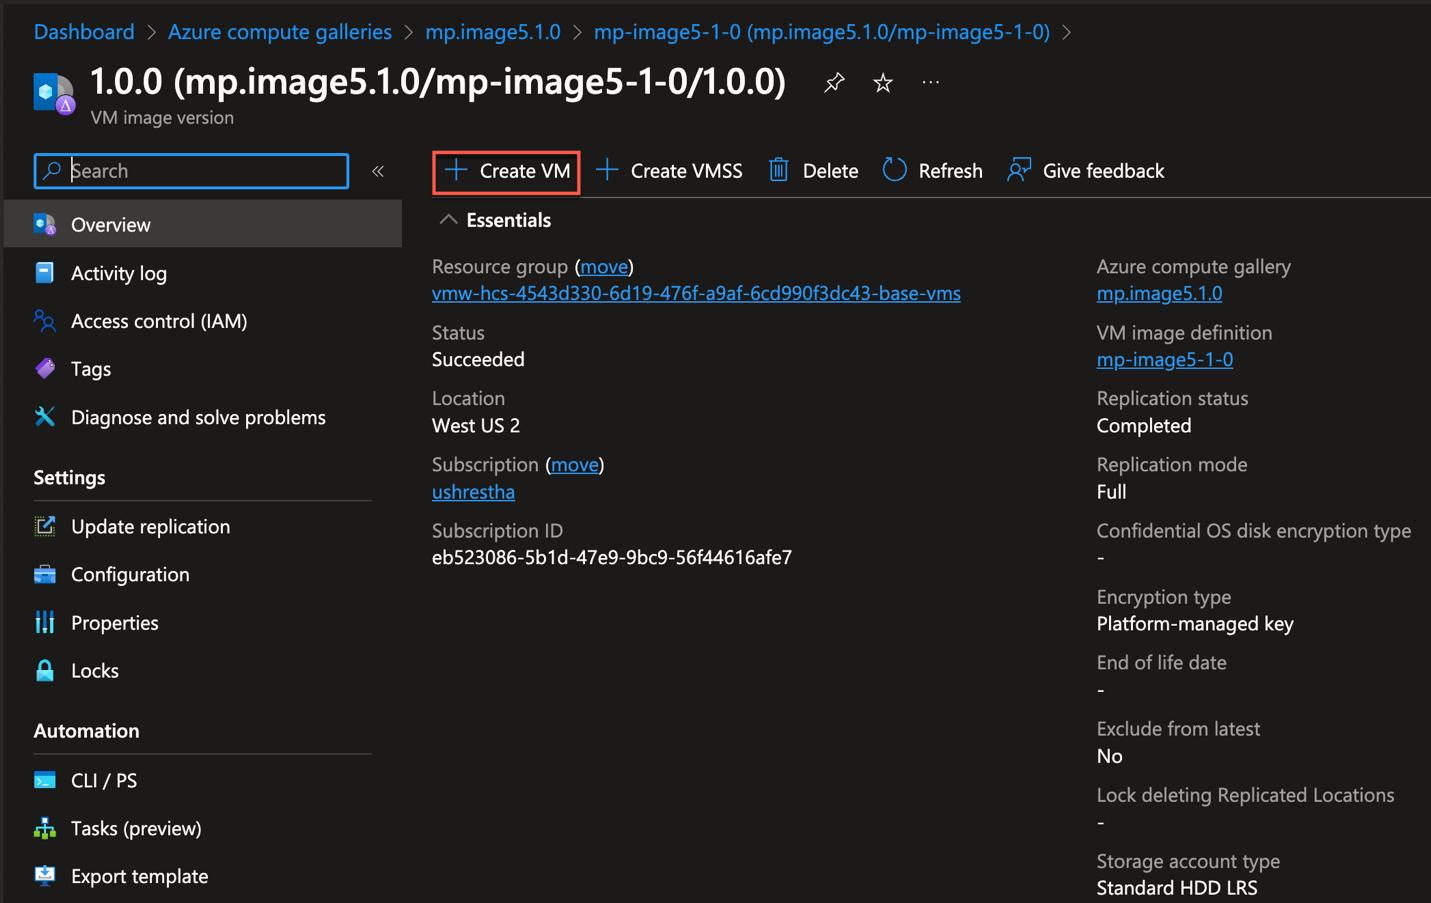Open mp-image5-1-0 image definition breadcrumb
Viewport: 1431px width, 903px height.
(x=822, y=32)
